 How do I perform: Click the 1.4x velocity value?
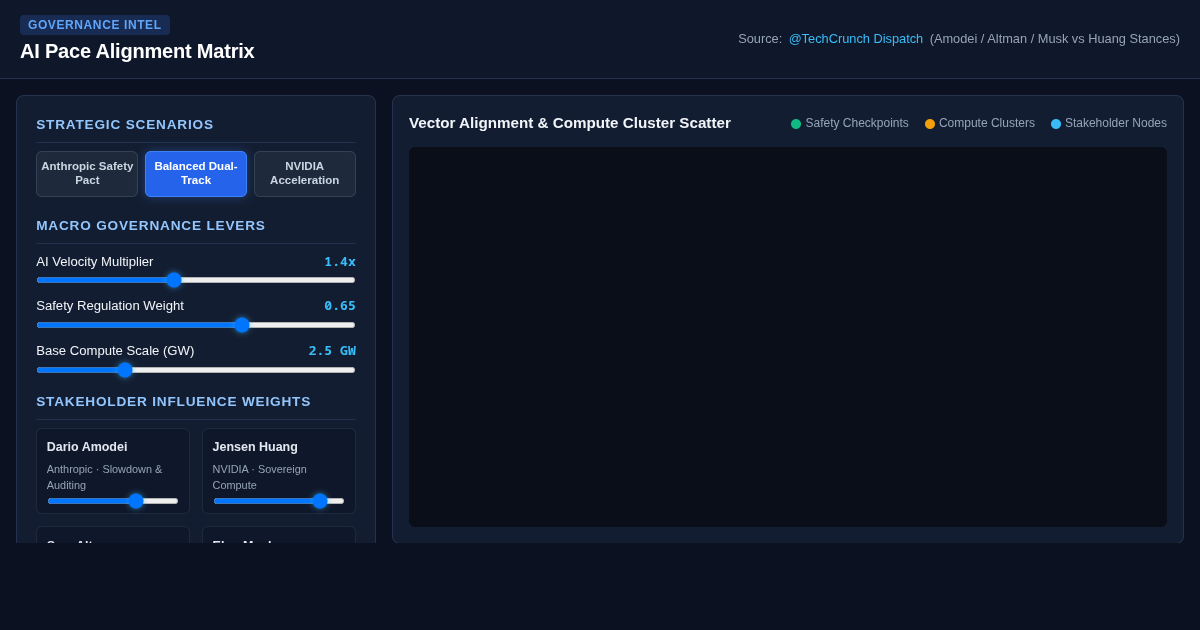340,262
